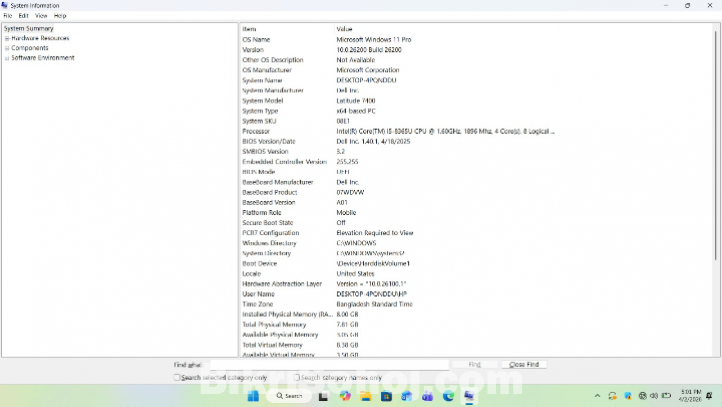The height and width of the screenshot is (407, 722).
Task: Select the Processor row
Action: pos(477,131)
